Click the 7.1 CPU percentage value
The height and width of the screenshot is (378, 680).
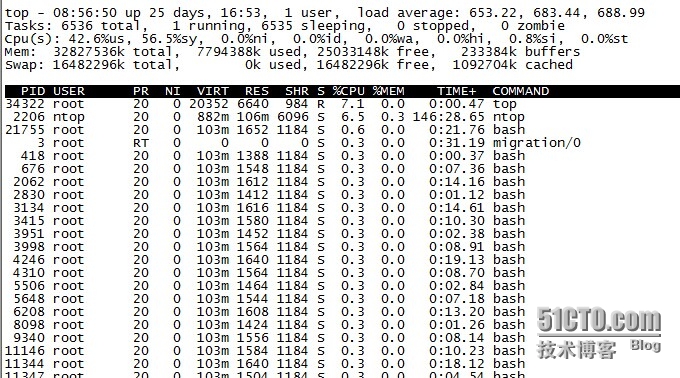pyautogui.click(x=353, y=104)
